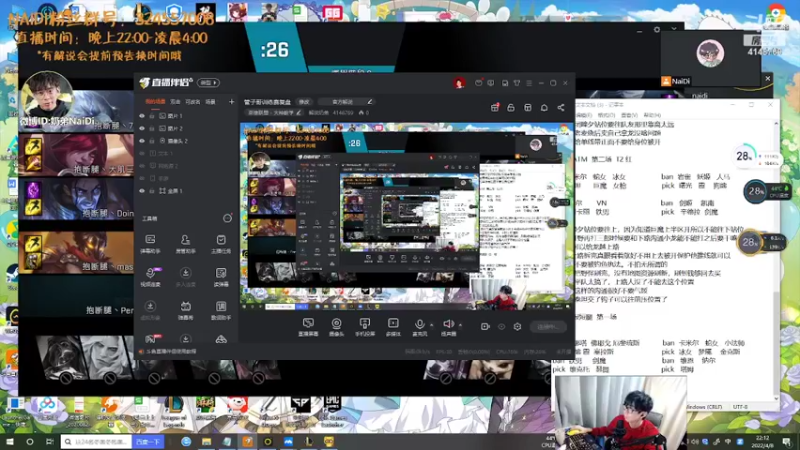Click the microphone icon
The height and width of the screenshot is (450, 800).
pyautogui.click(x=419, y=324)
